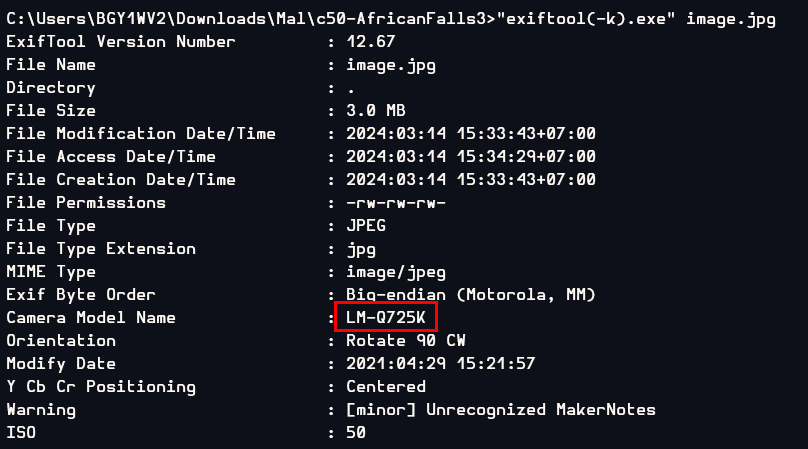Image resolution: width=808 pixels, height=449 pixels.
Task: Click the ISO value 50
Action: click(x=356, y=433)
